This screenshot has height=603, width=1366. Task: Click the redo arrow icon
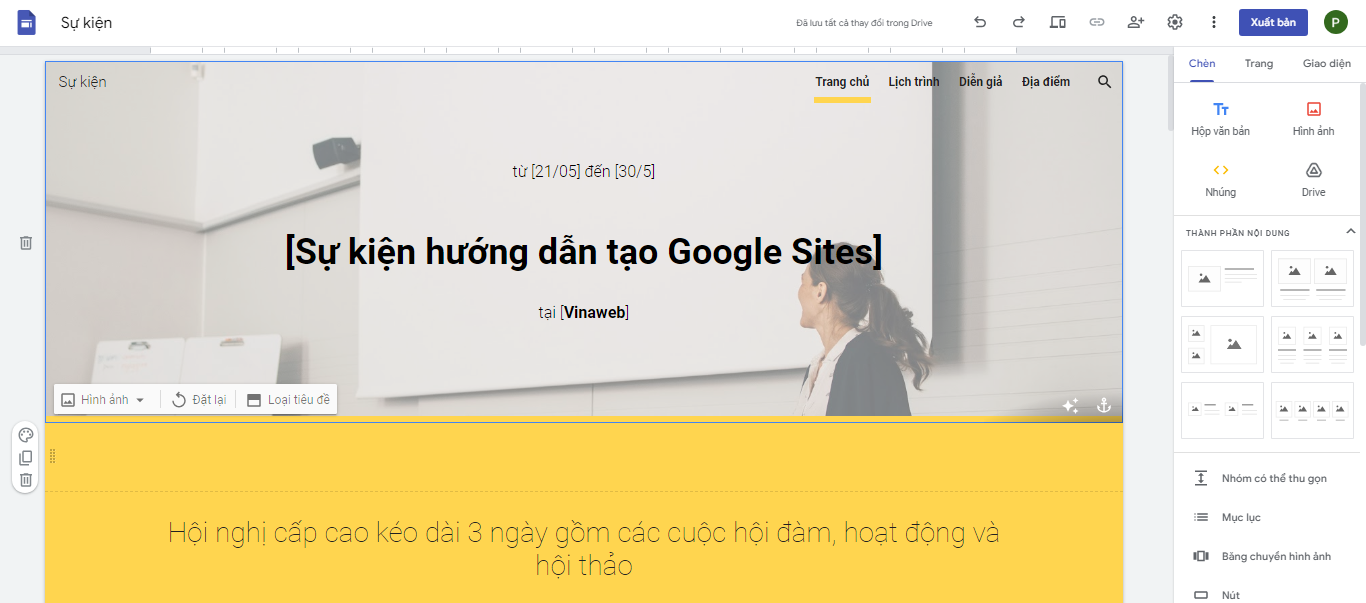1019,22
